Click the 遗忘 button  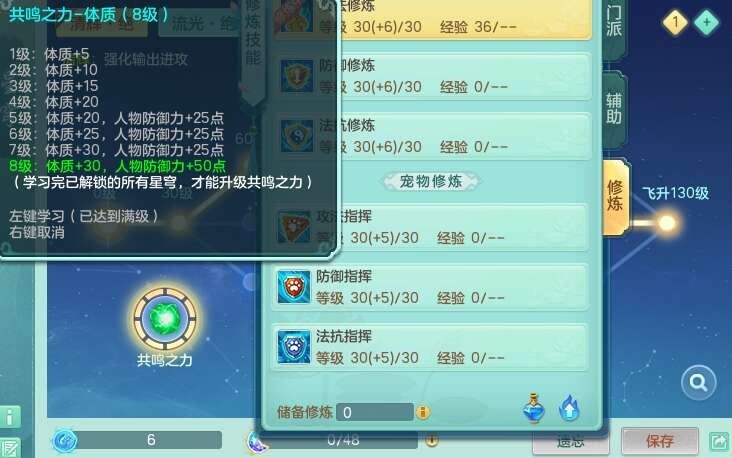point(570,443)
